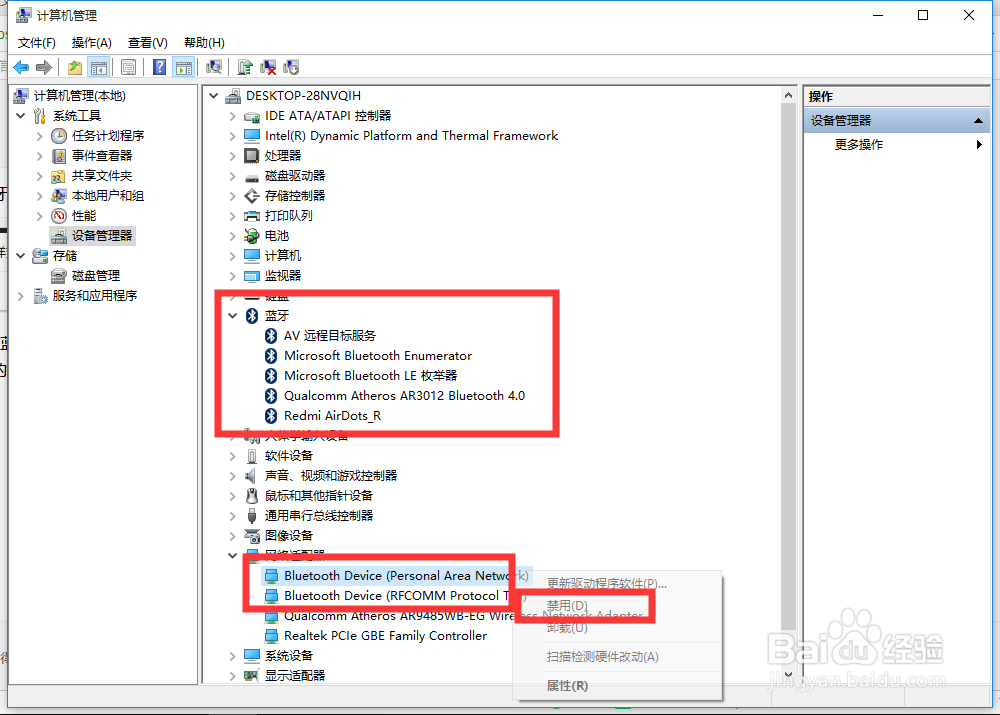Select 声音、视频和游戏控制器 category
This screenshot has width=1000, height=715.
click(x=330, y=476)
